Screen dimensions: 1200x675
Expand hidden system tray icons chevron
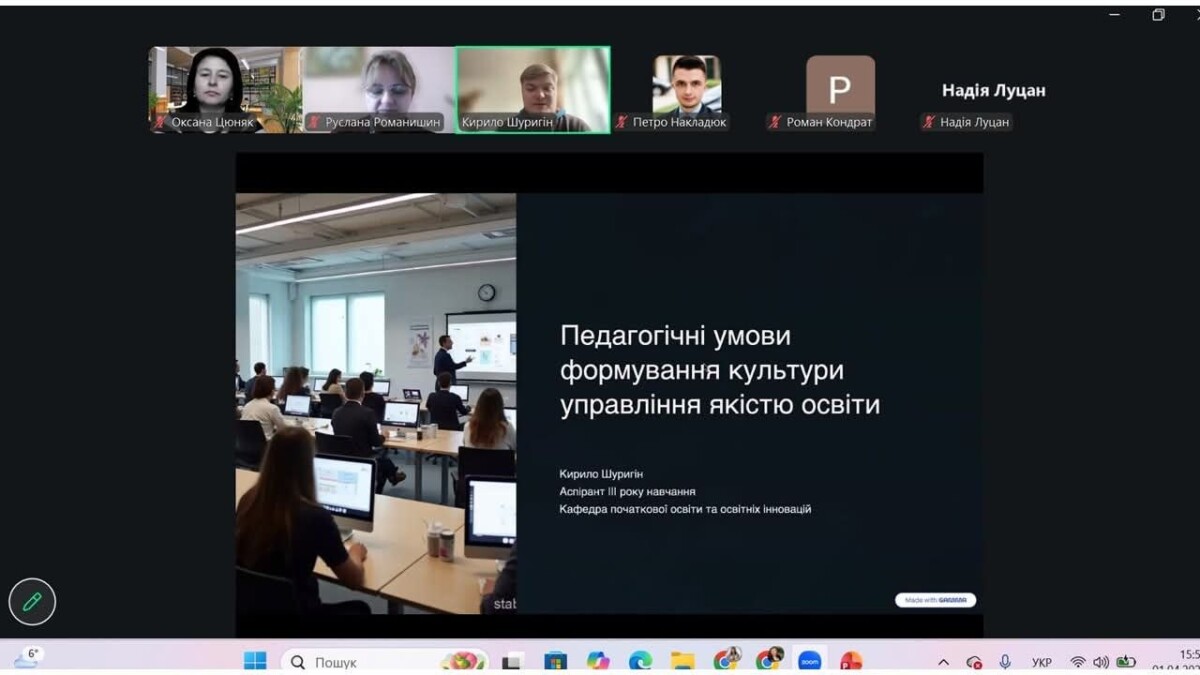coord(943,662)
